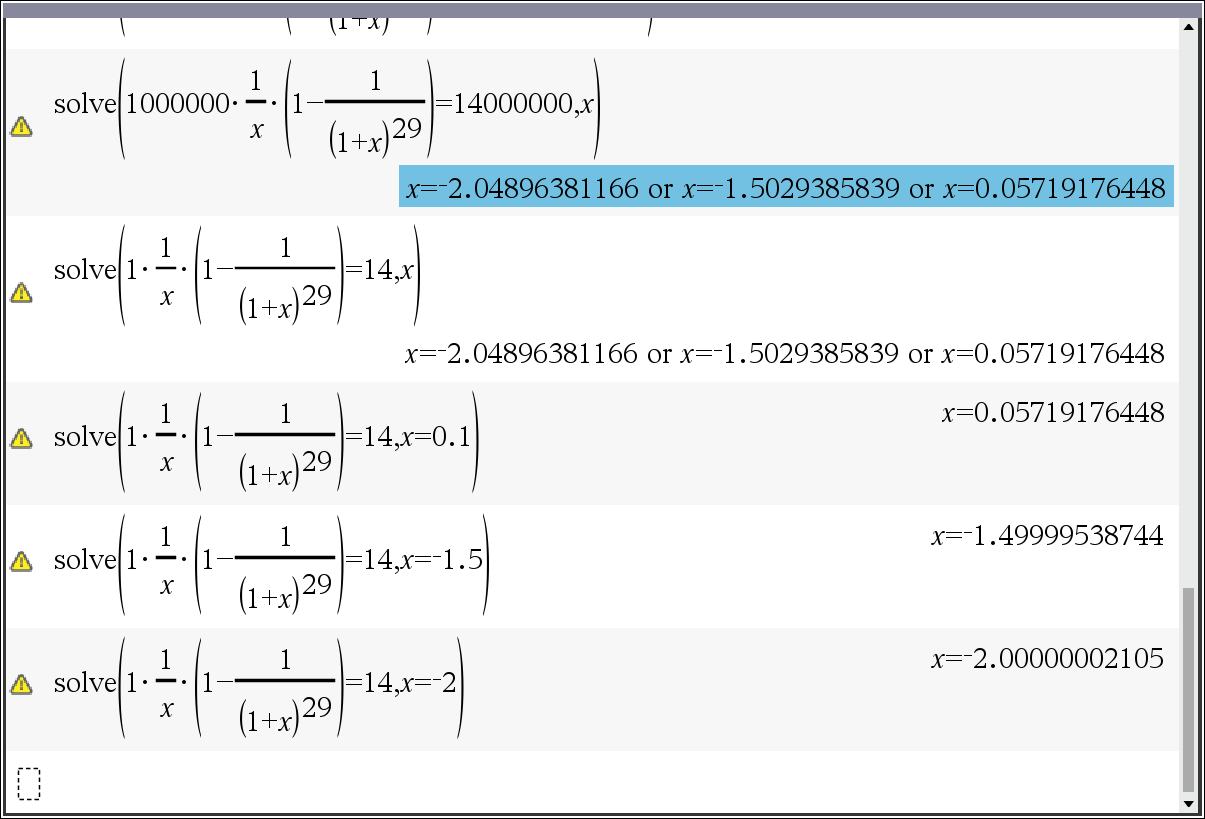Click the vertical scrollbar thumb
Viewport: 1205px width, 819px height.
(1188, 690)
